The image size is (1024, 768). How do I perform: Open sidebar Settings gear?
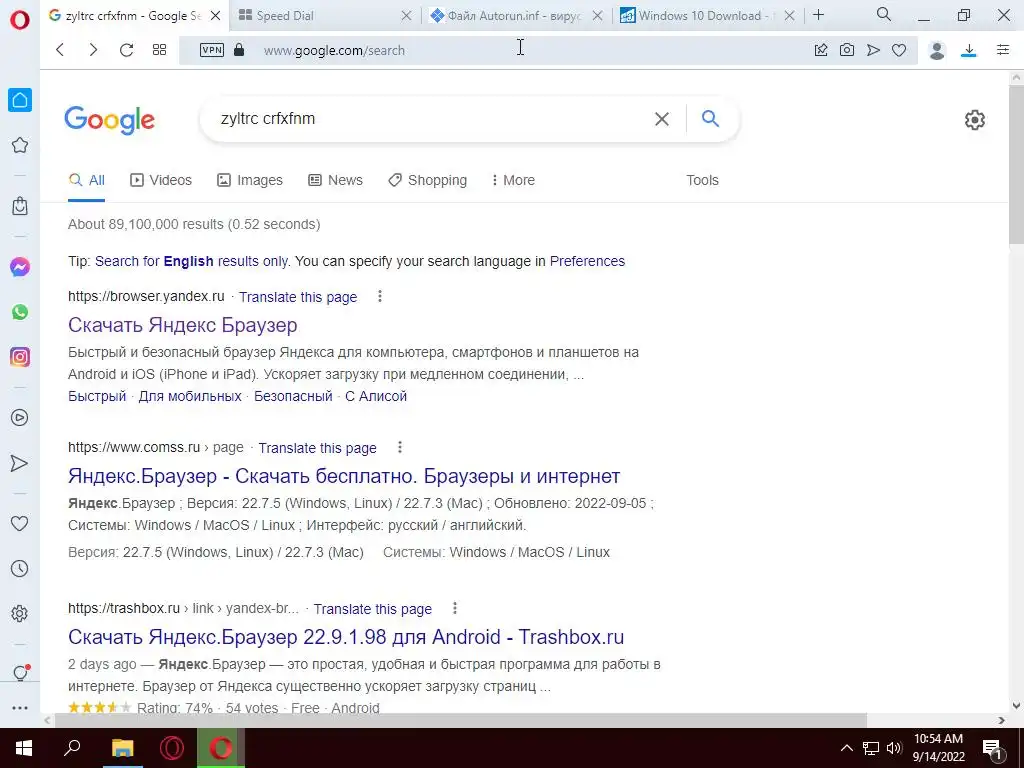(20, 614)
